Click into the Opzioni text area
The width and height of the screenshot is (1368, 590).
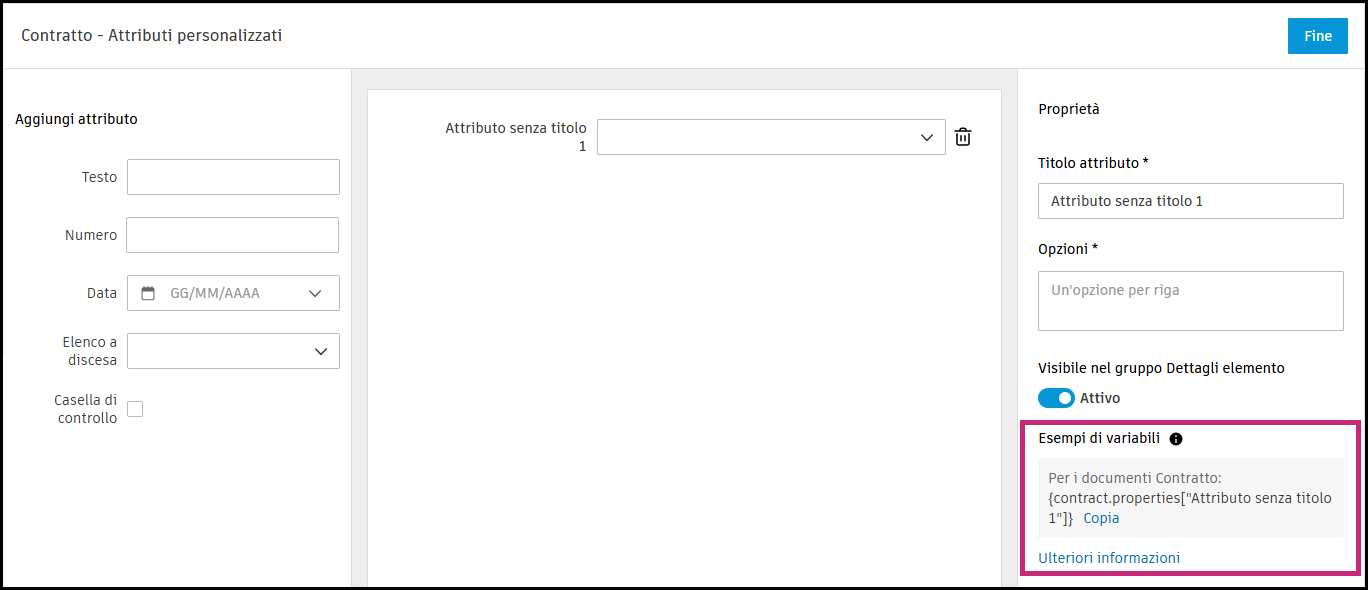1190,300
